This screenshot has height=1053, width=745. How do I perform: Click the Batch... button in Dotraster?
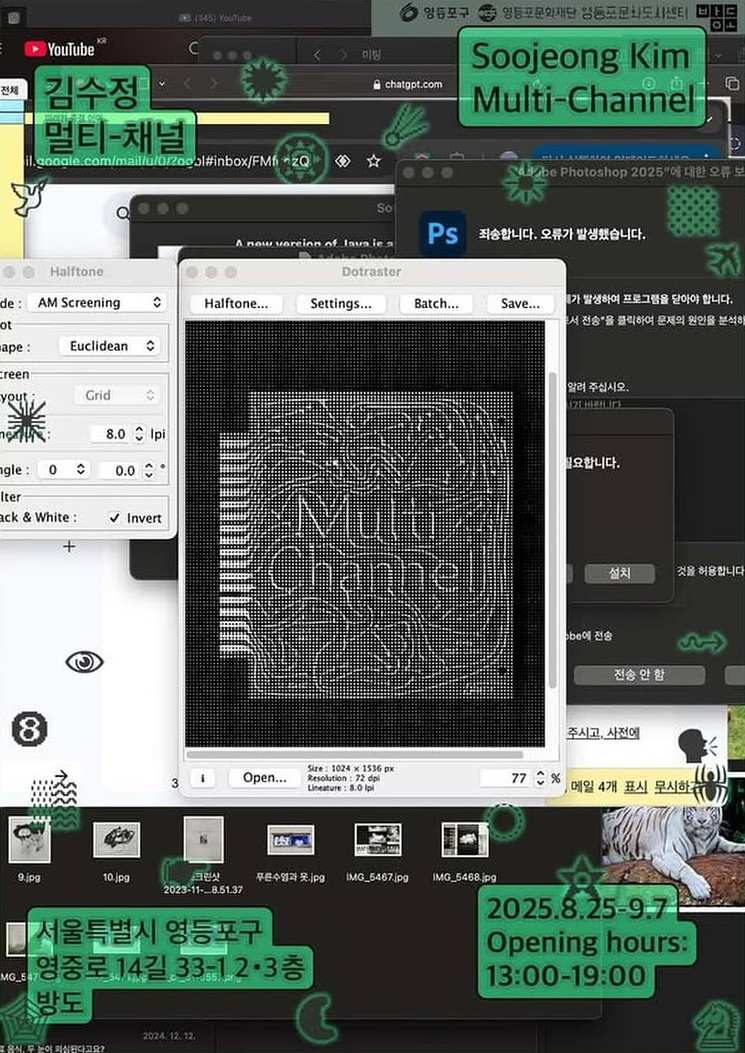click(436, 304)
